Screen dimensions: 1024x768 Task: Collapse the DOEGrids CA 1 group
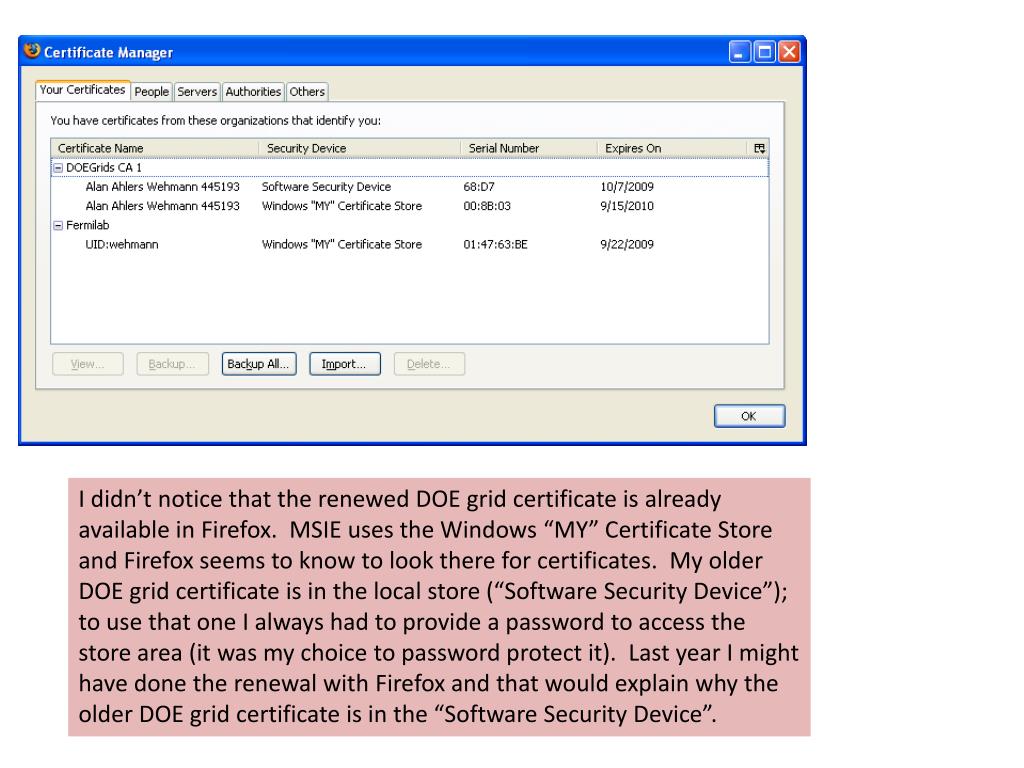(x=58, y=168)
